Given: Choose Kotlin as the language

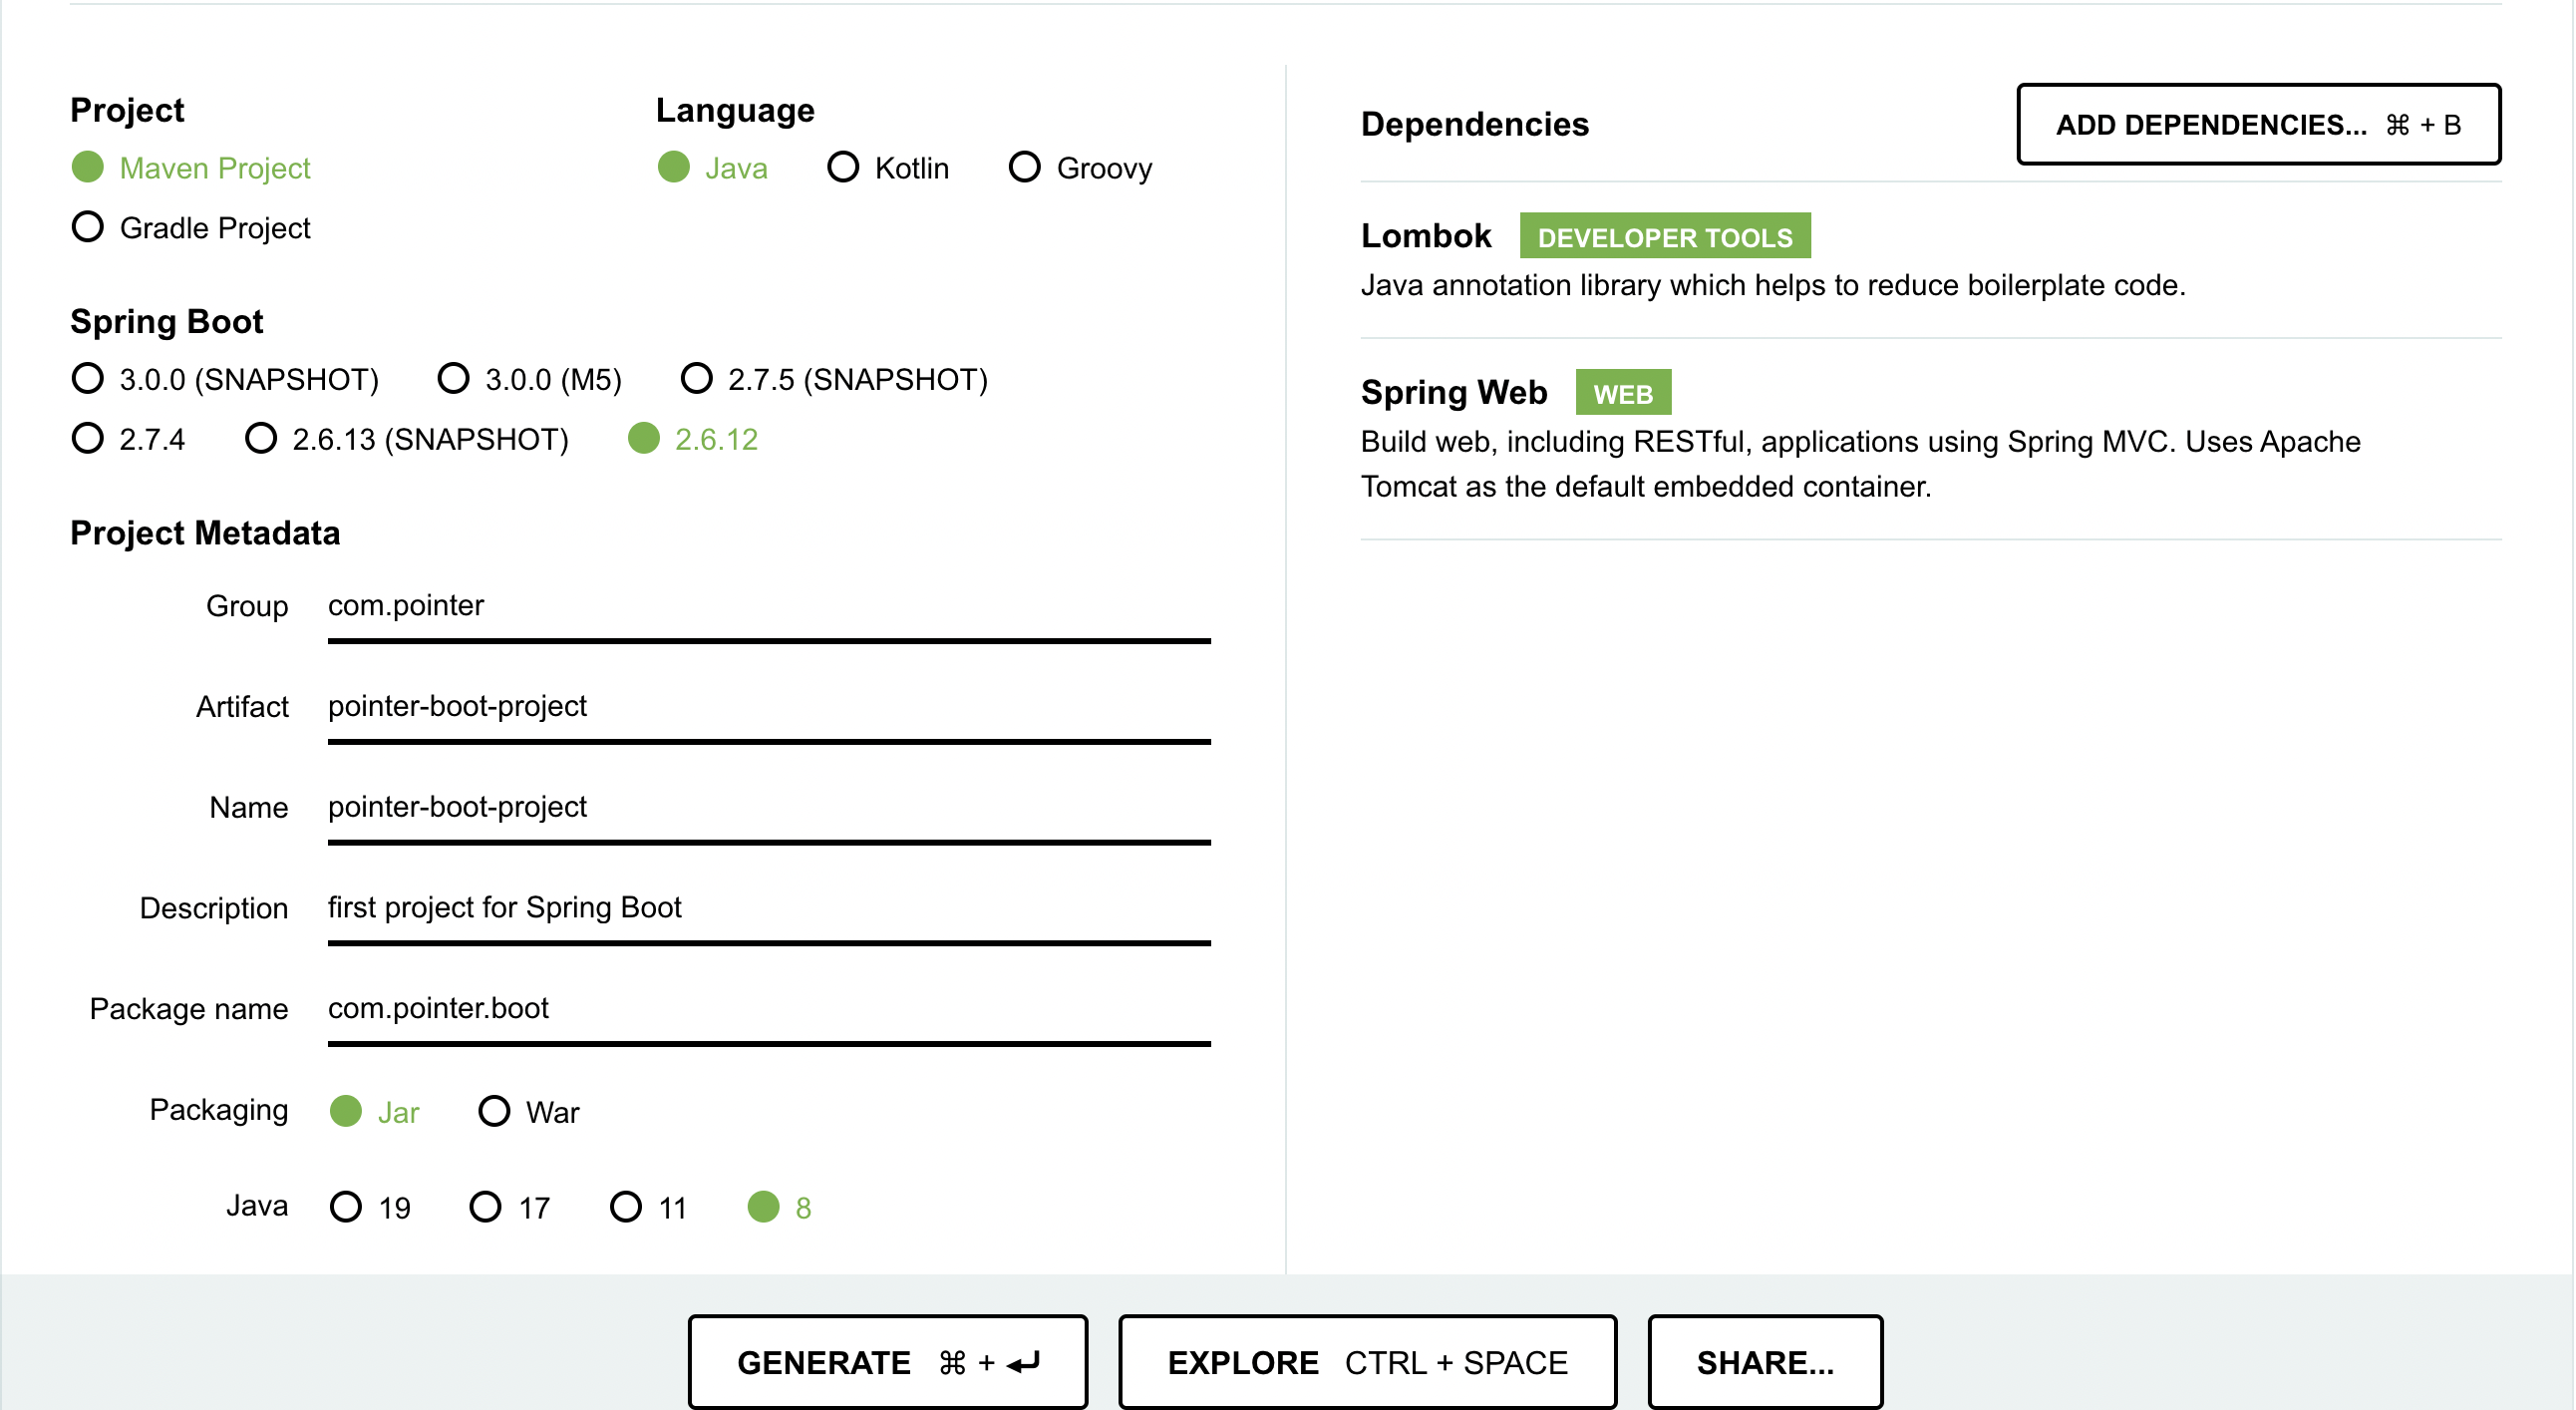Looking at the screenshot, I should pos(843,167).
